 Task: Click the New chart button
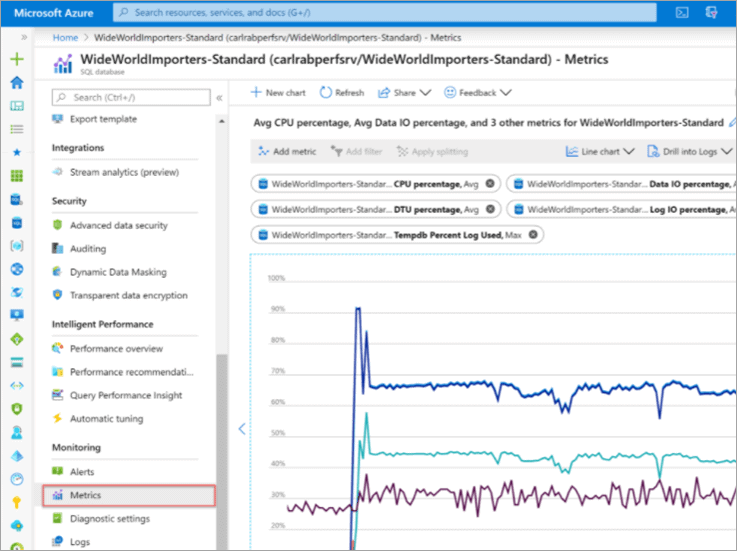click(278, 93)
